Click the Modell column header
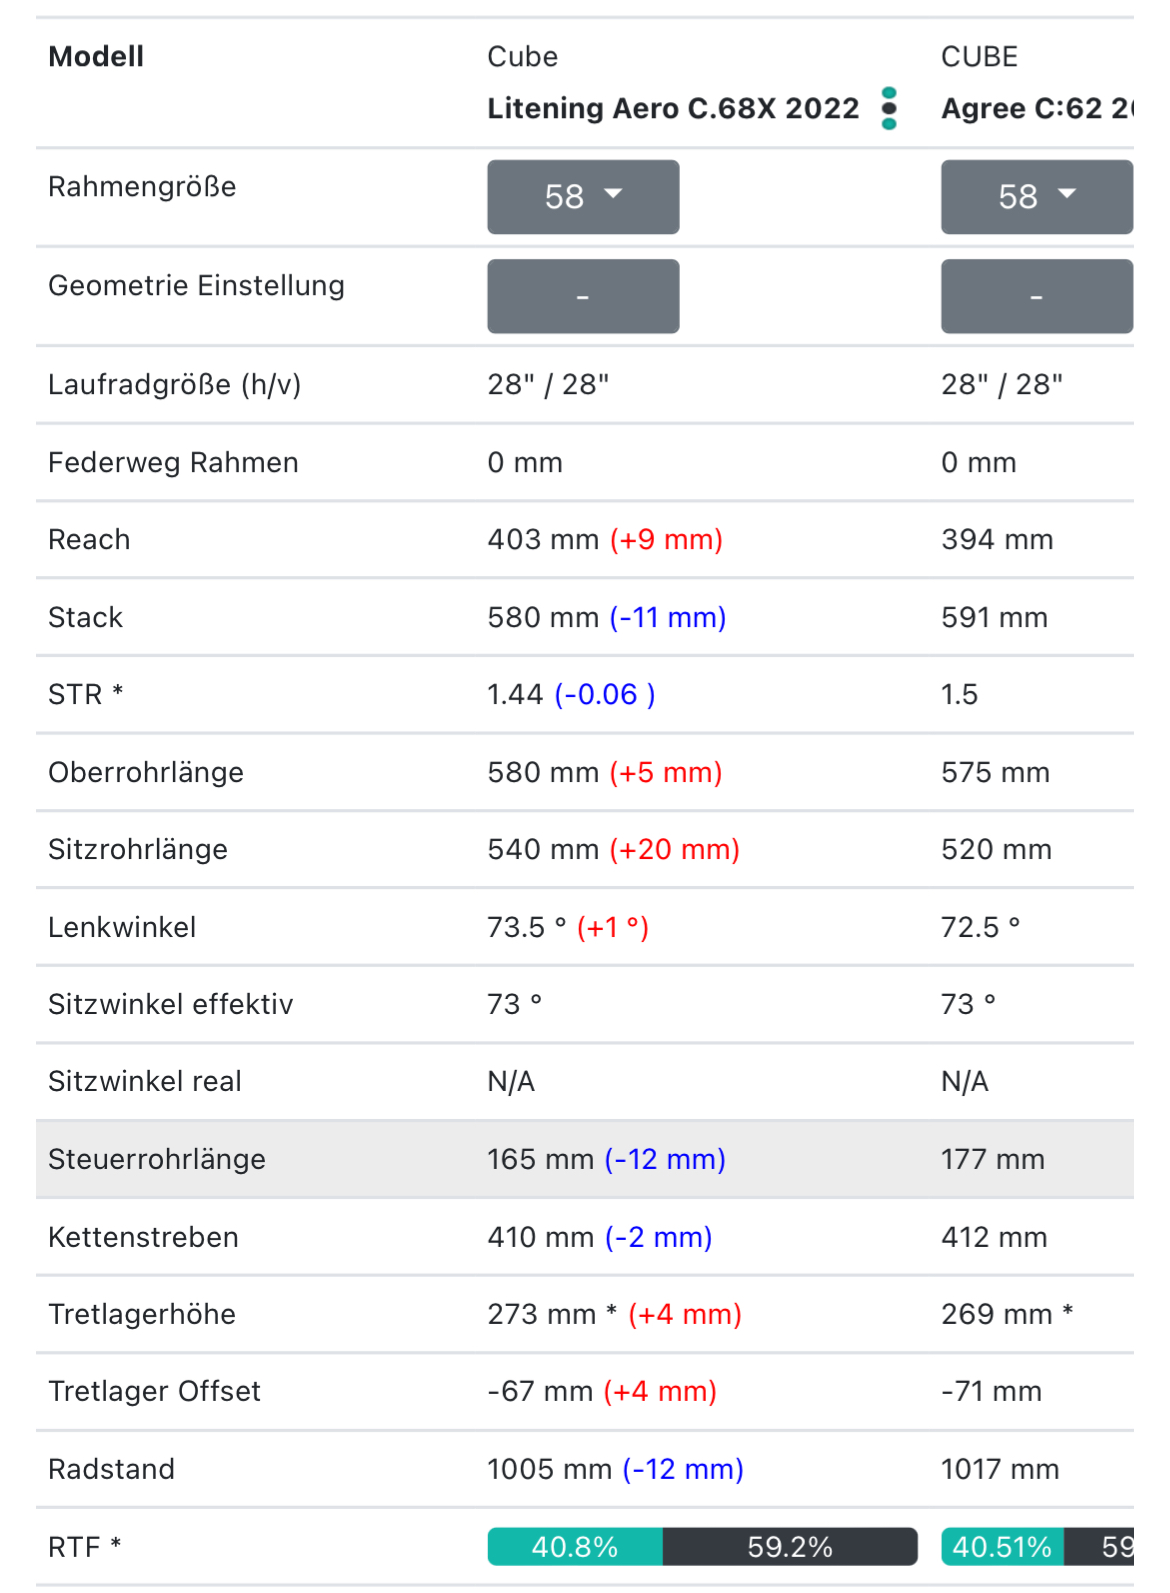 tap(96, 56)
